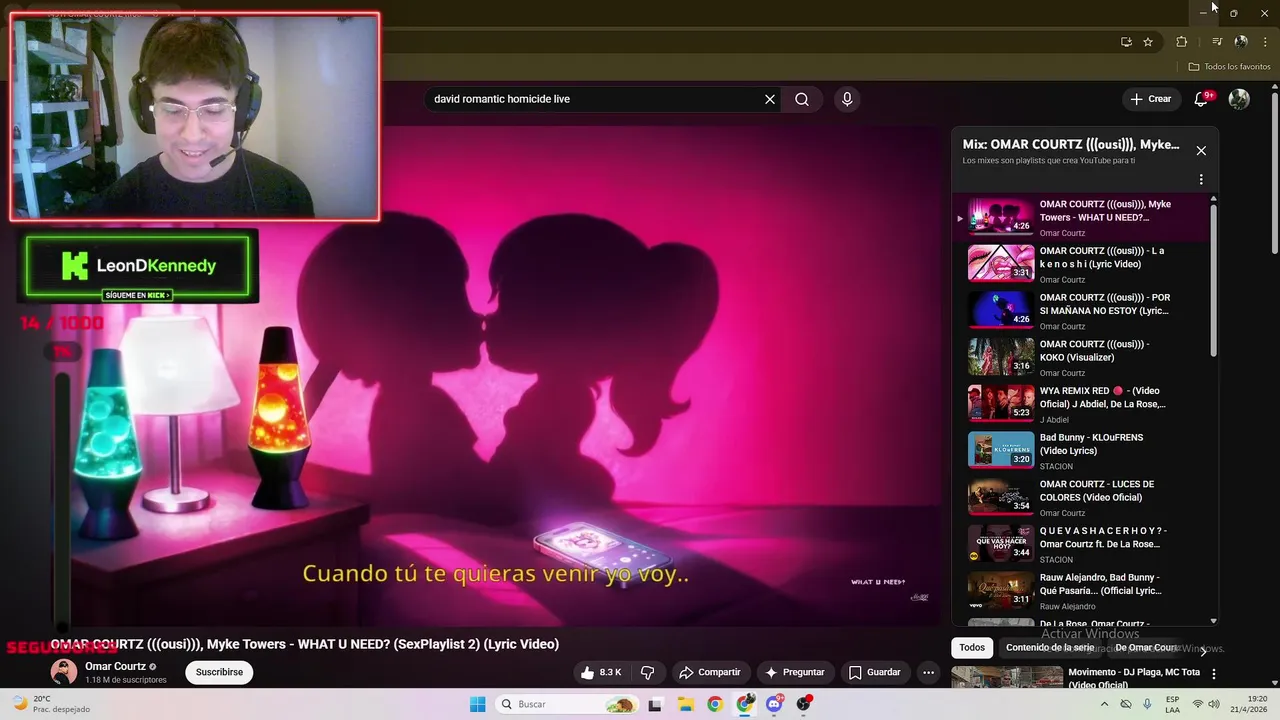The image size is (1280, 720).
Task: Open the network Wi-Fi tray icon
Action: tap(1198, 704)
